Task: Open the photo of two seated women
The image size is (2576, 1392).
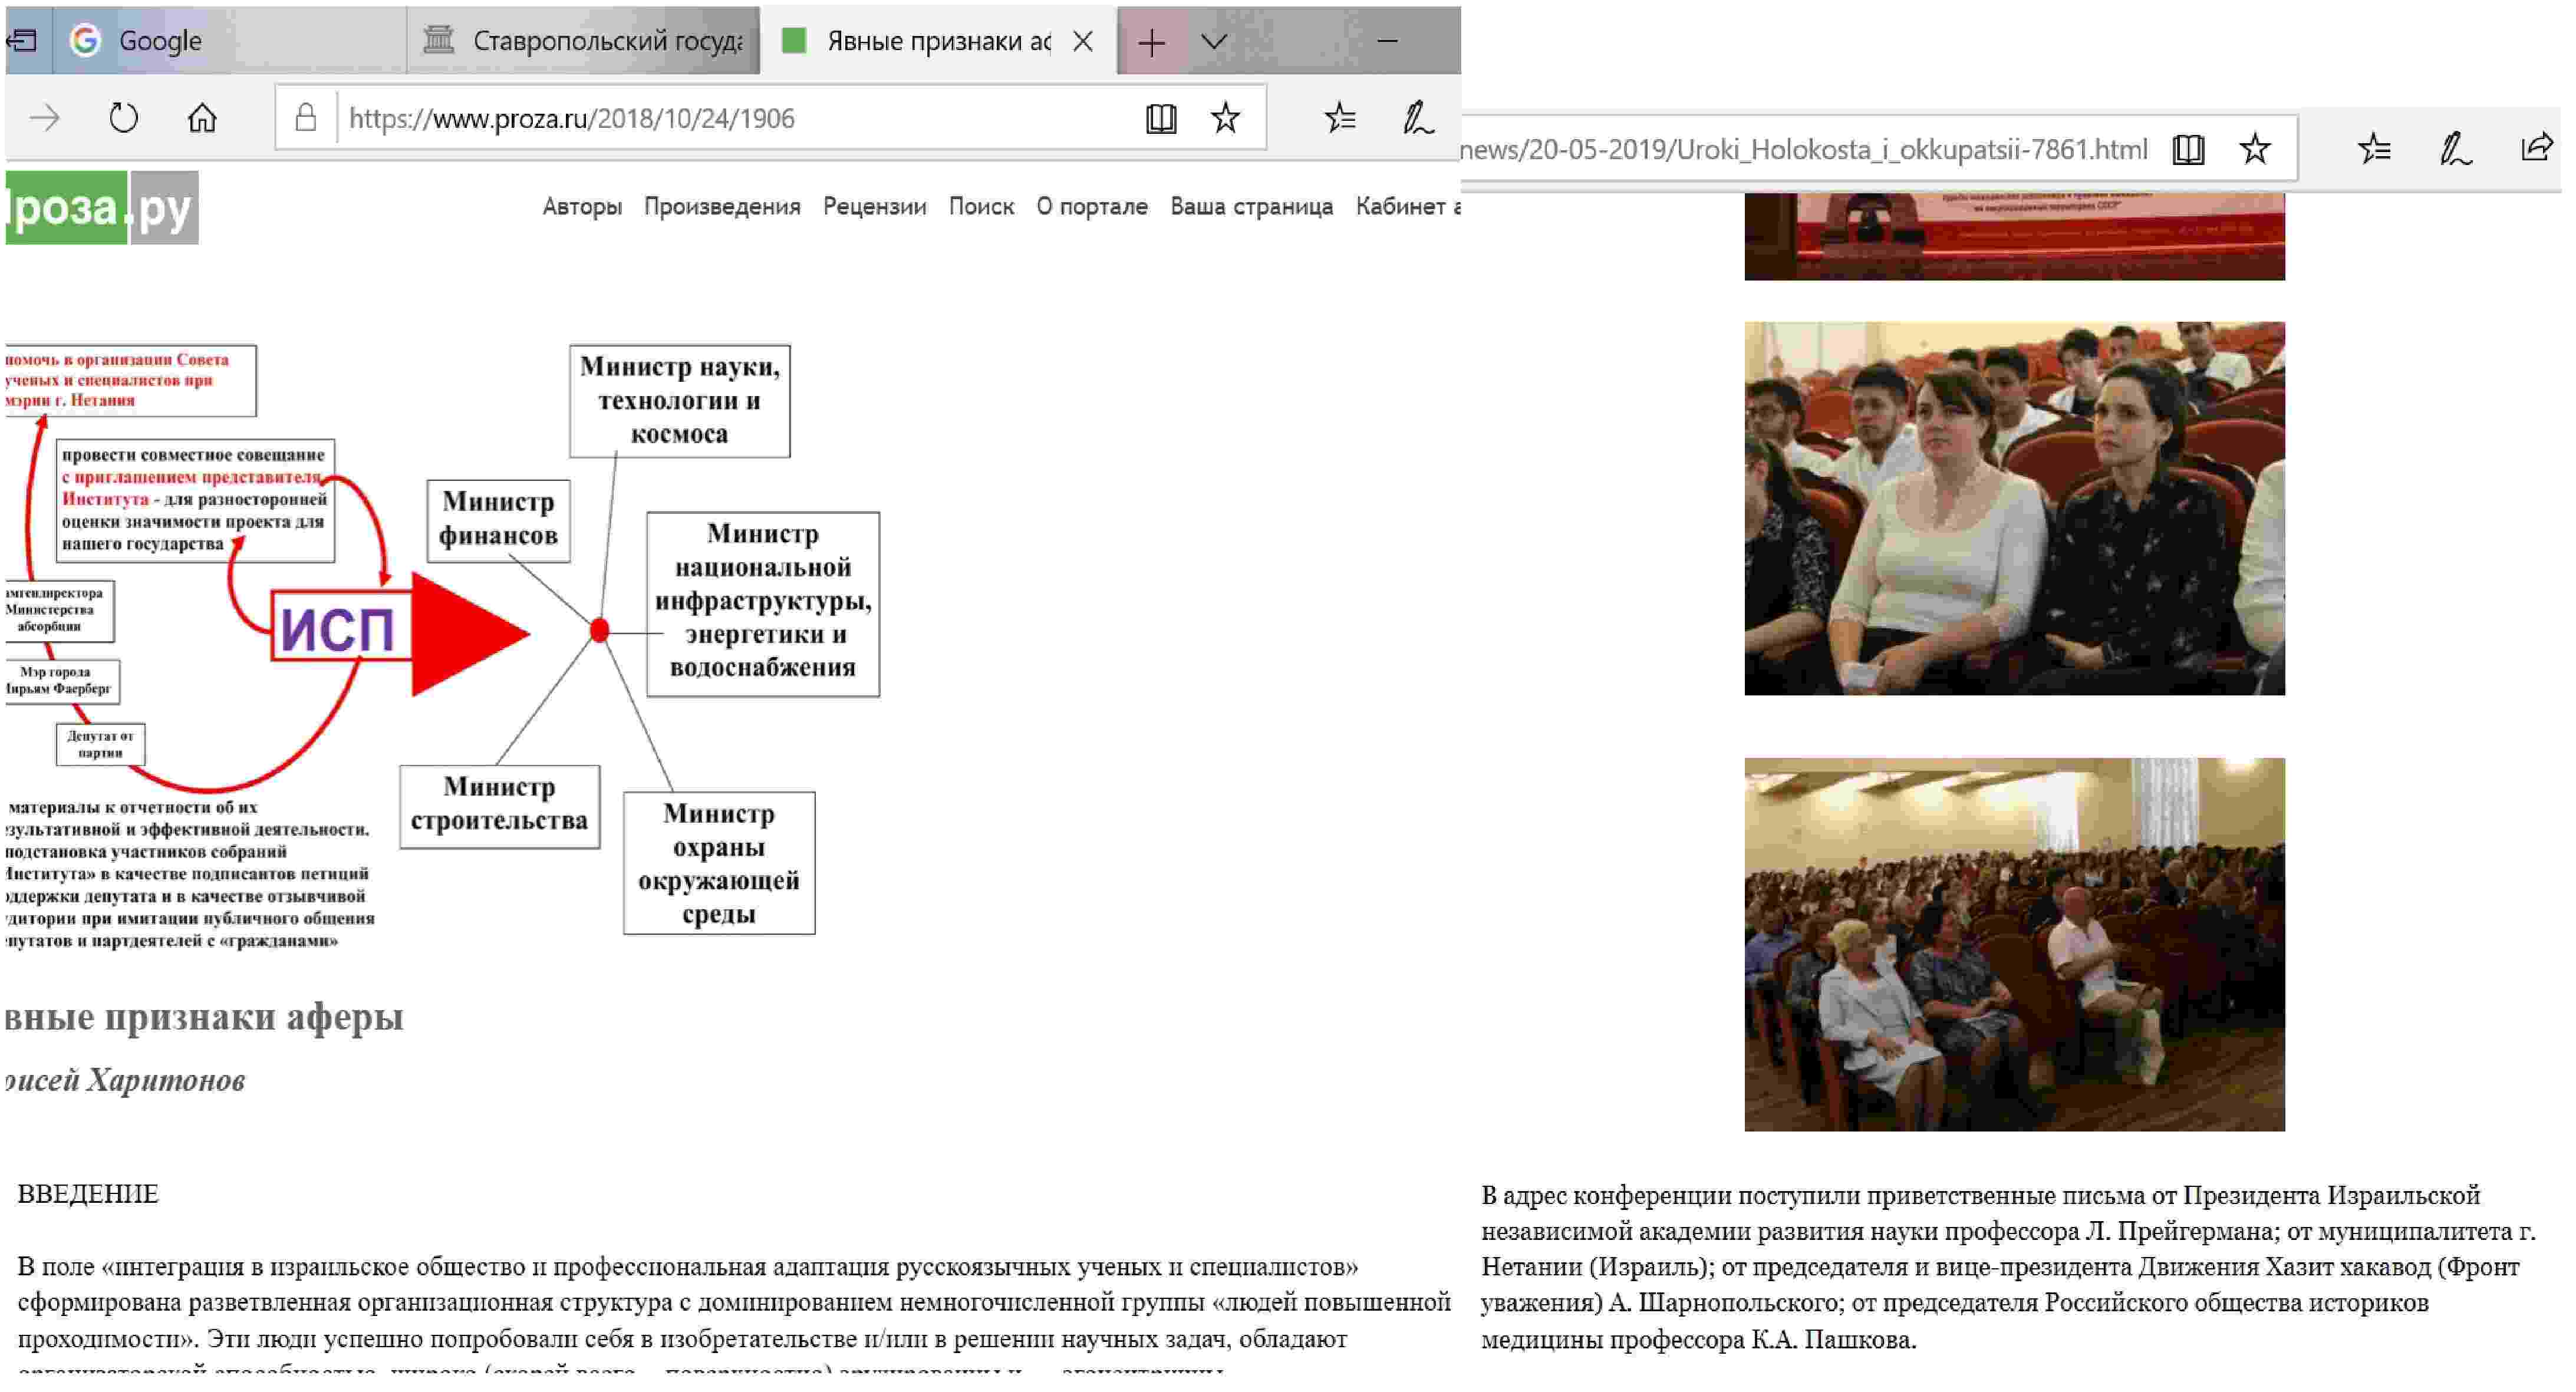Action: (2014, 508)
